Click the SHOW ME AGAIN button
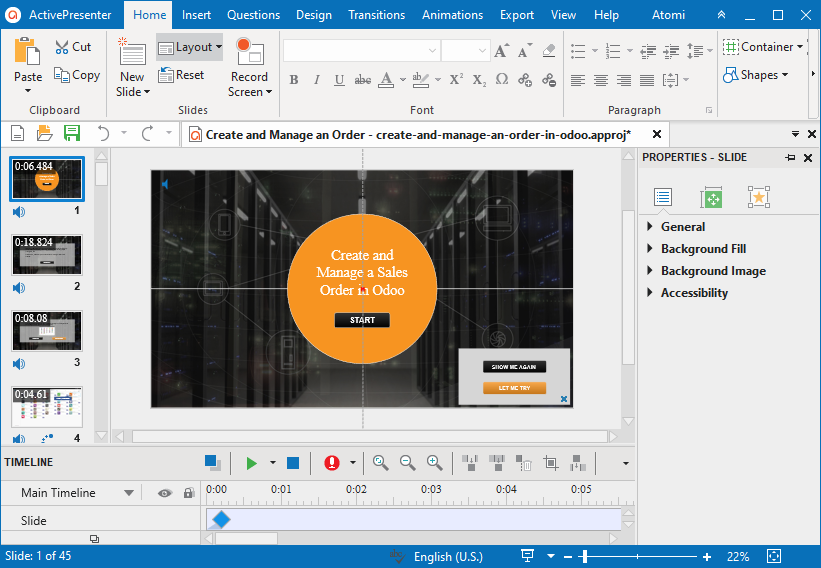 click(x=514, y=366)
